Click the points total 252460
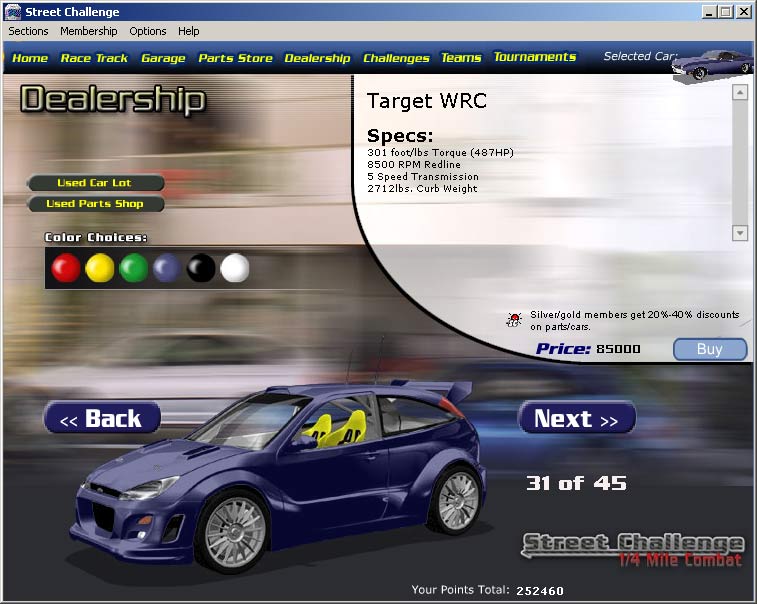This screenshot has width=757, height=604. point(540,591)
